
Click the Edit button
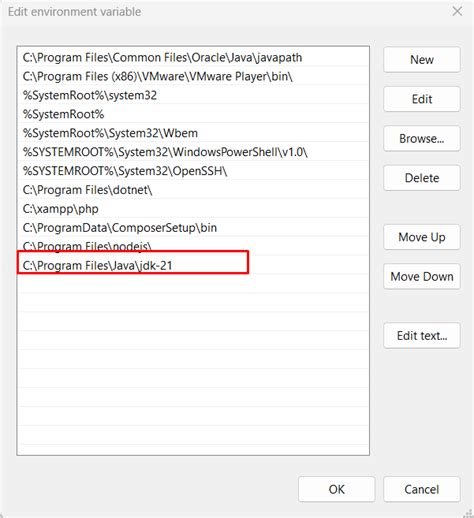[422, 99]
